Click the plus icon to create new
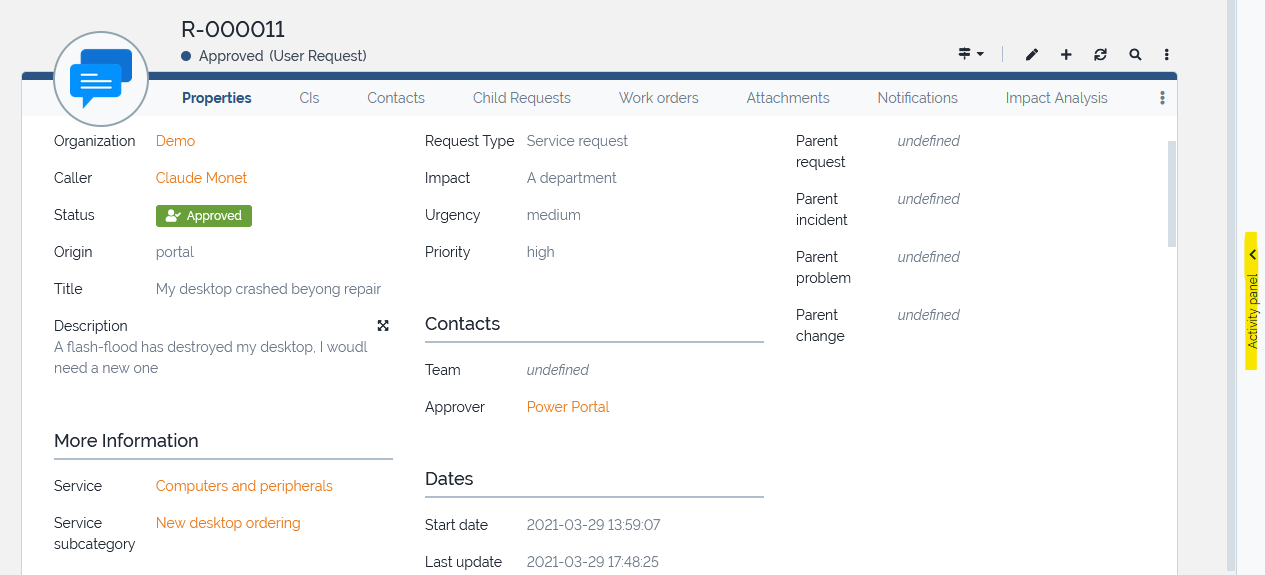Image resolution: width=1265 pixels, height=575 pixels. [1066, 55]
